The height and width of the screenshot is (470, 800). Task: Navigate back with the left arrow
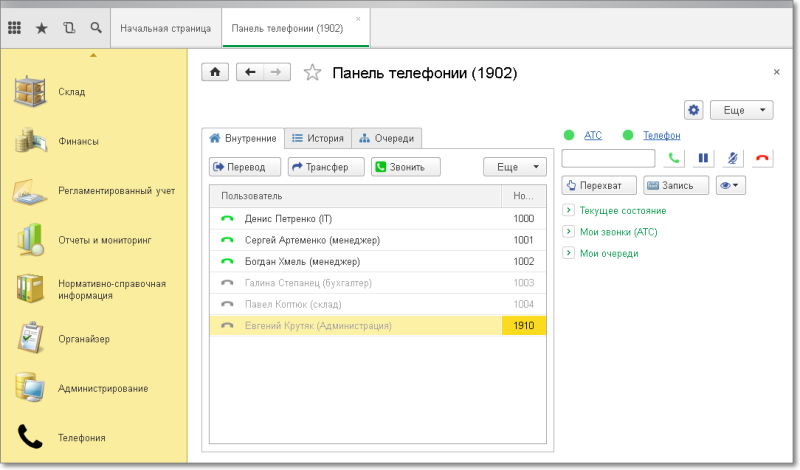click(250, 72)
